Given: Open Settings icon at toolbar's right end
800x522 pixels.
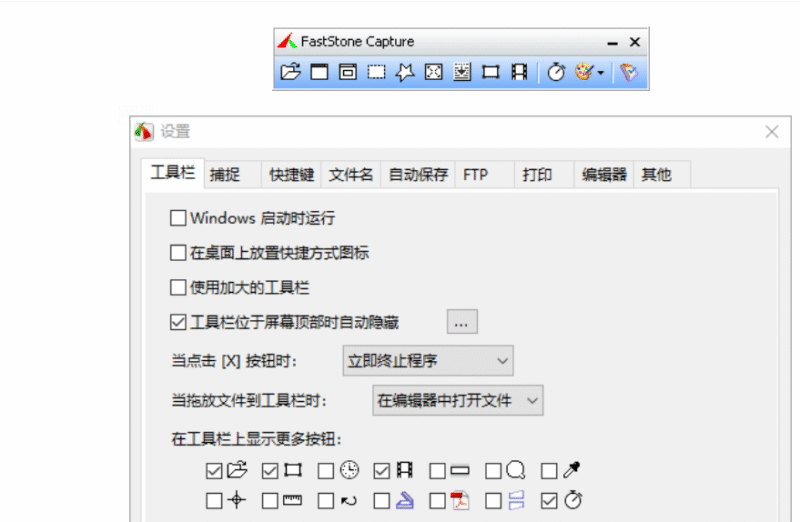Looking at the screenshot, I should point(629,72).
